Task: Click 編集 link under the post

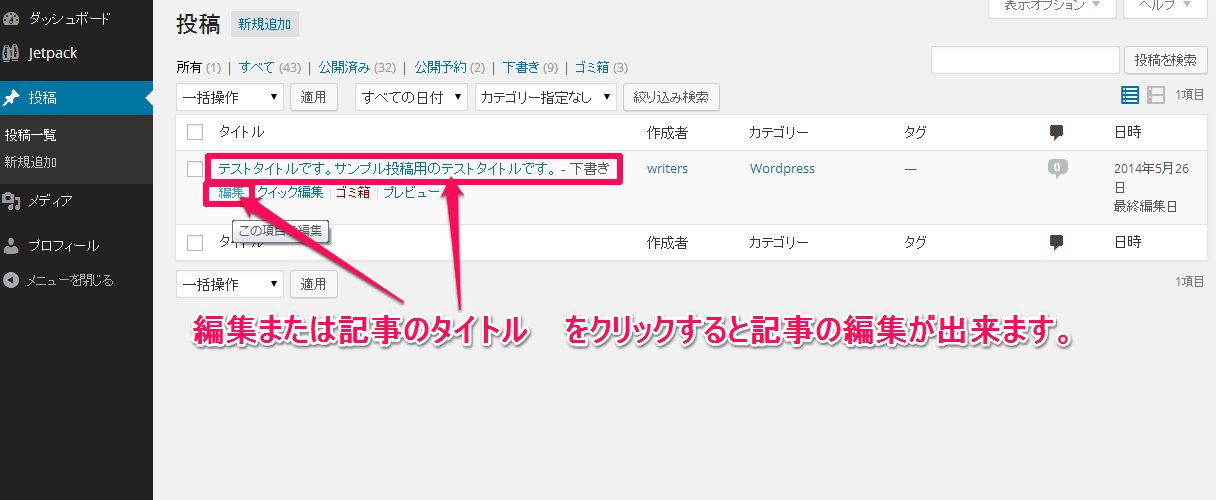Action: [x=231, y=192]
